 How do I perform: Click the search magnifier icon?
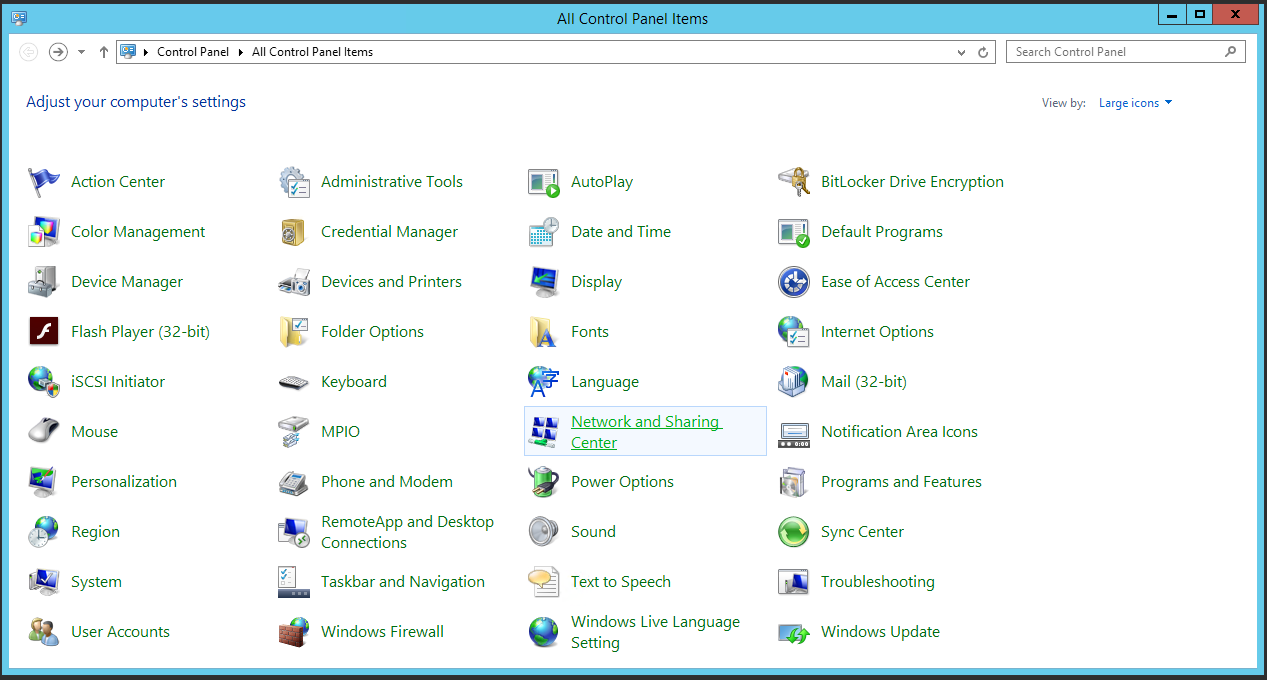coord(1231,52)
